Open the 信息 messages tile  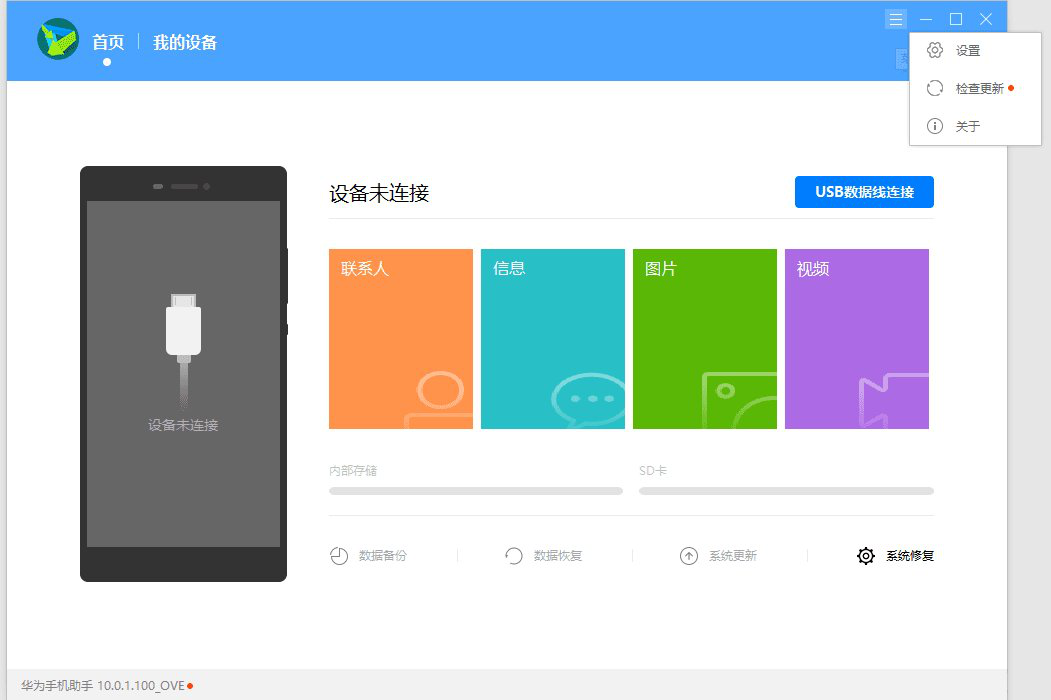(x=552, y=338)
